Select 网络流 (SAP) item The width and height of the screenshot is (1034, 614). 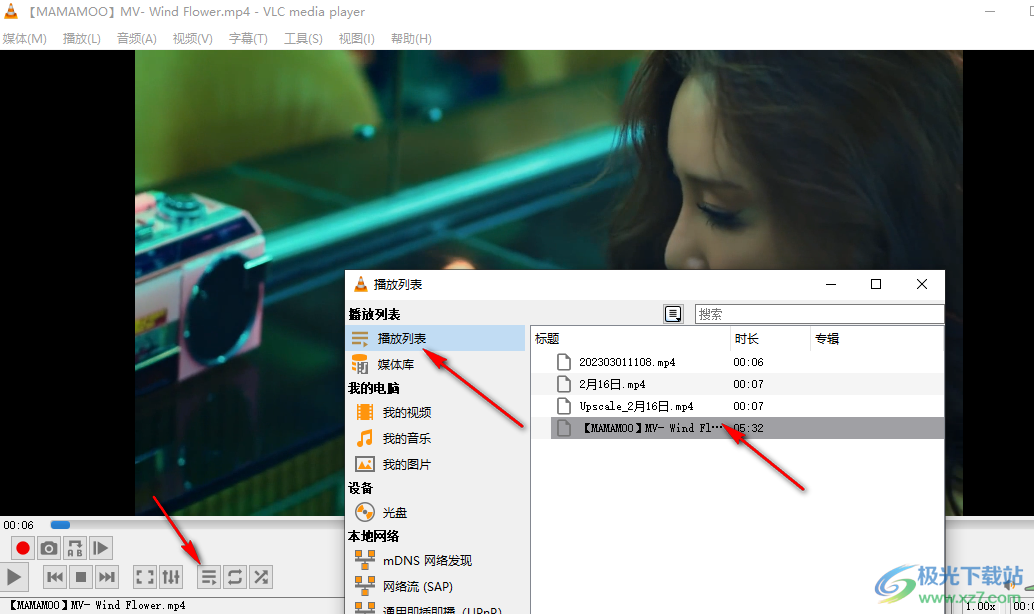click(417, 586)
